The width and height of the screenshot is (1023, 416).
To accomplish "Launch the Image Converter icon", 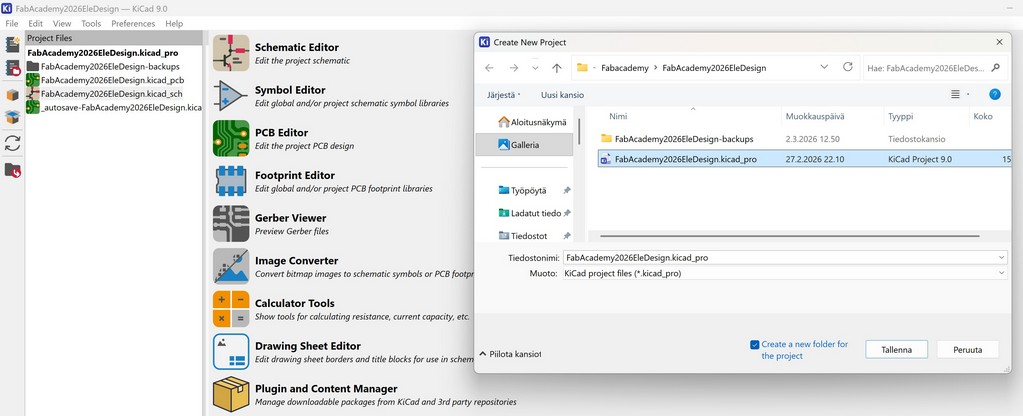I will pyautogui.click(x=231, y=266).
